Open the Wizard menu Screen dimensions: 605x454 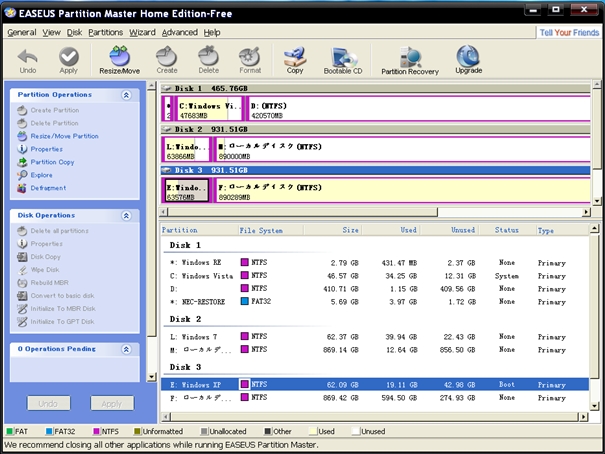[x=142, y=32]
